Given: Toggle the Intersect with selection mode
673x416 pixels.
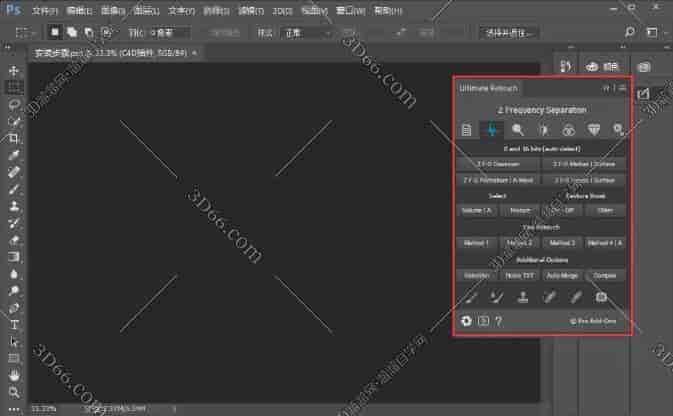Looking at the screenshot, I should [x=106, y=32].
